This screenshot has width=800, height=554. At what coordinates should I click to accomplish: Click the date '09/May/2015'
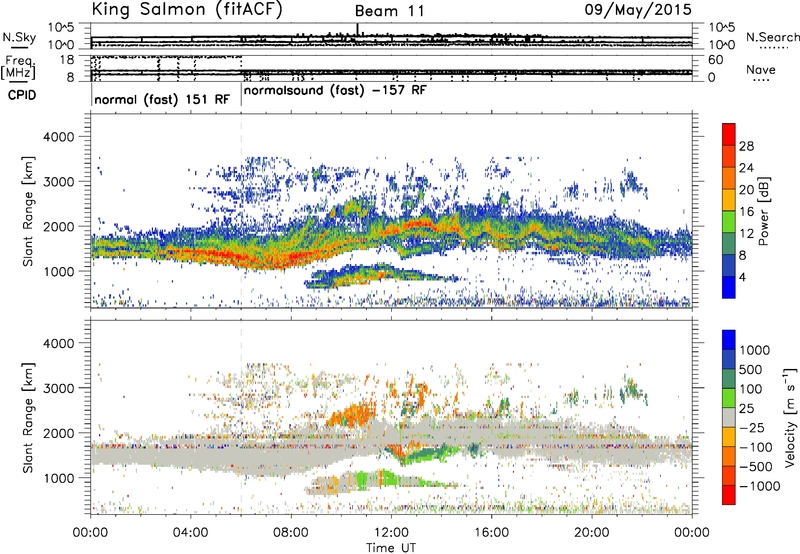pos(638,9)
